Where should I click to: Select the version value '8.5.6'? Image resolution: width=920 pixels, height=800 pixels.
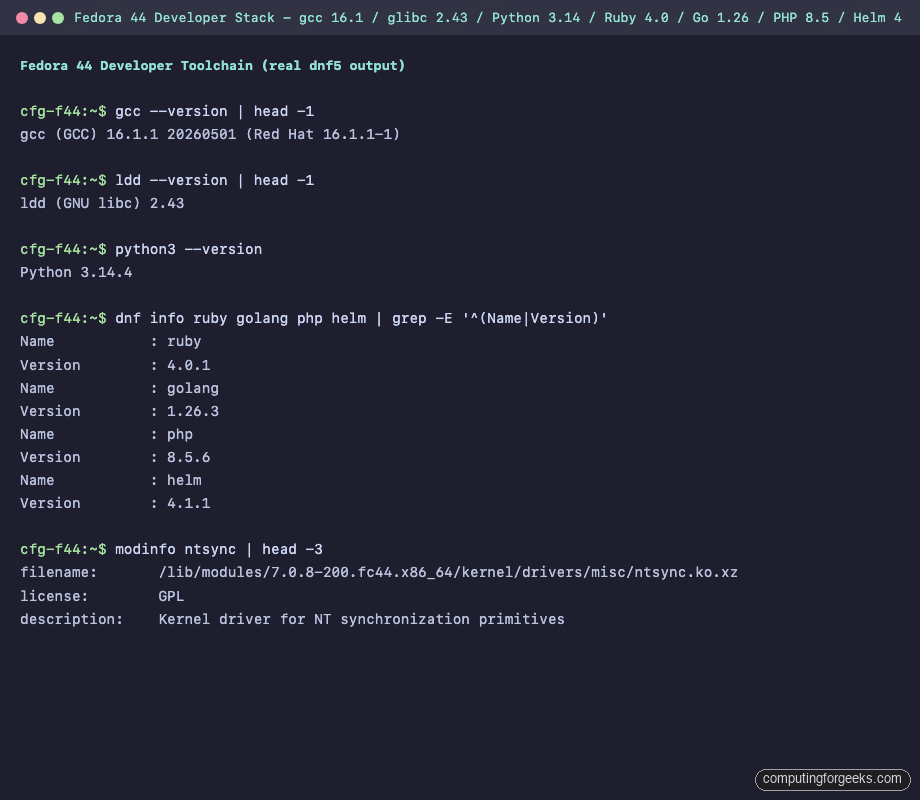click(x=188, y=457)
